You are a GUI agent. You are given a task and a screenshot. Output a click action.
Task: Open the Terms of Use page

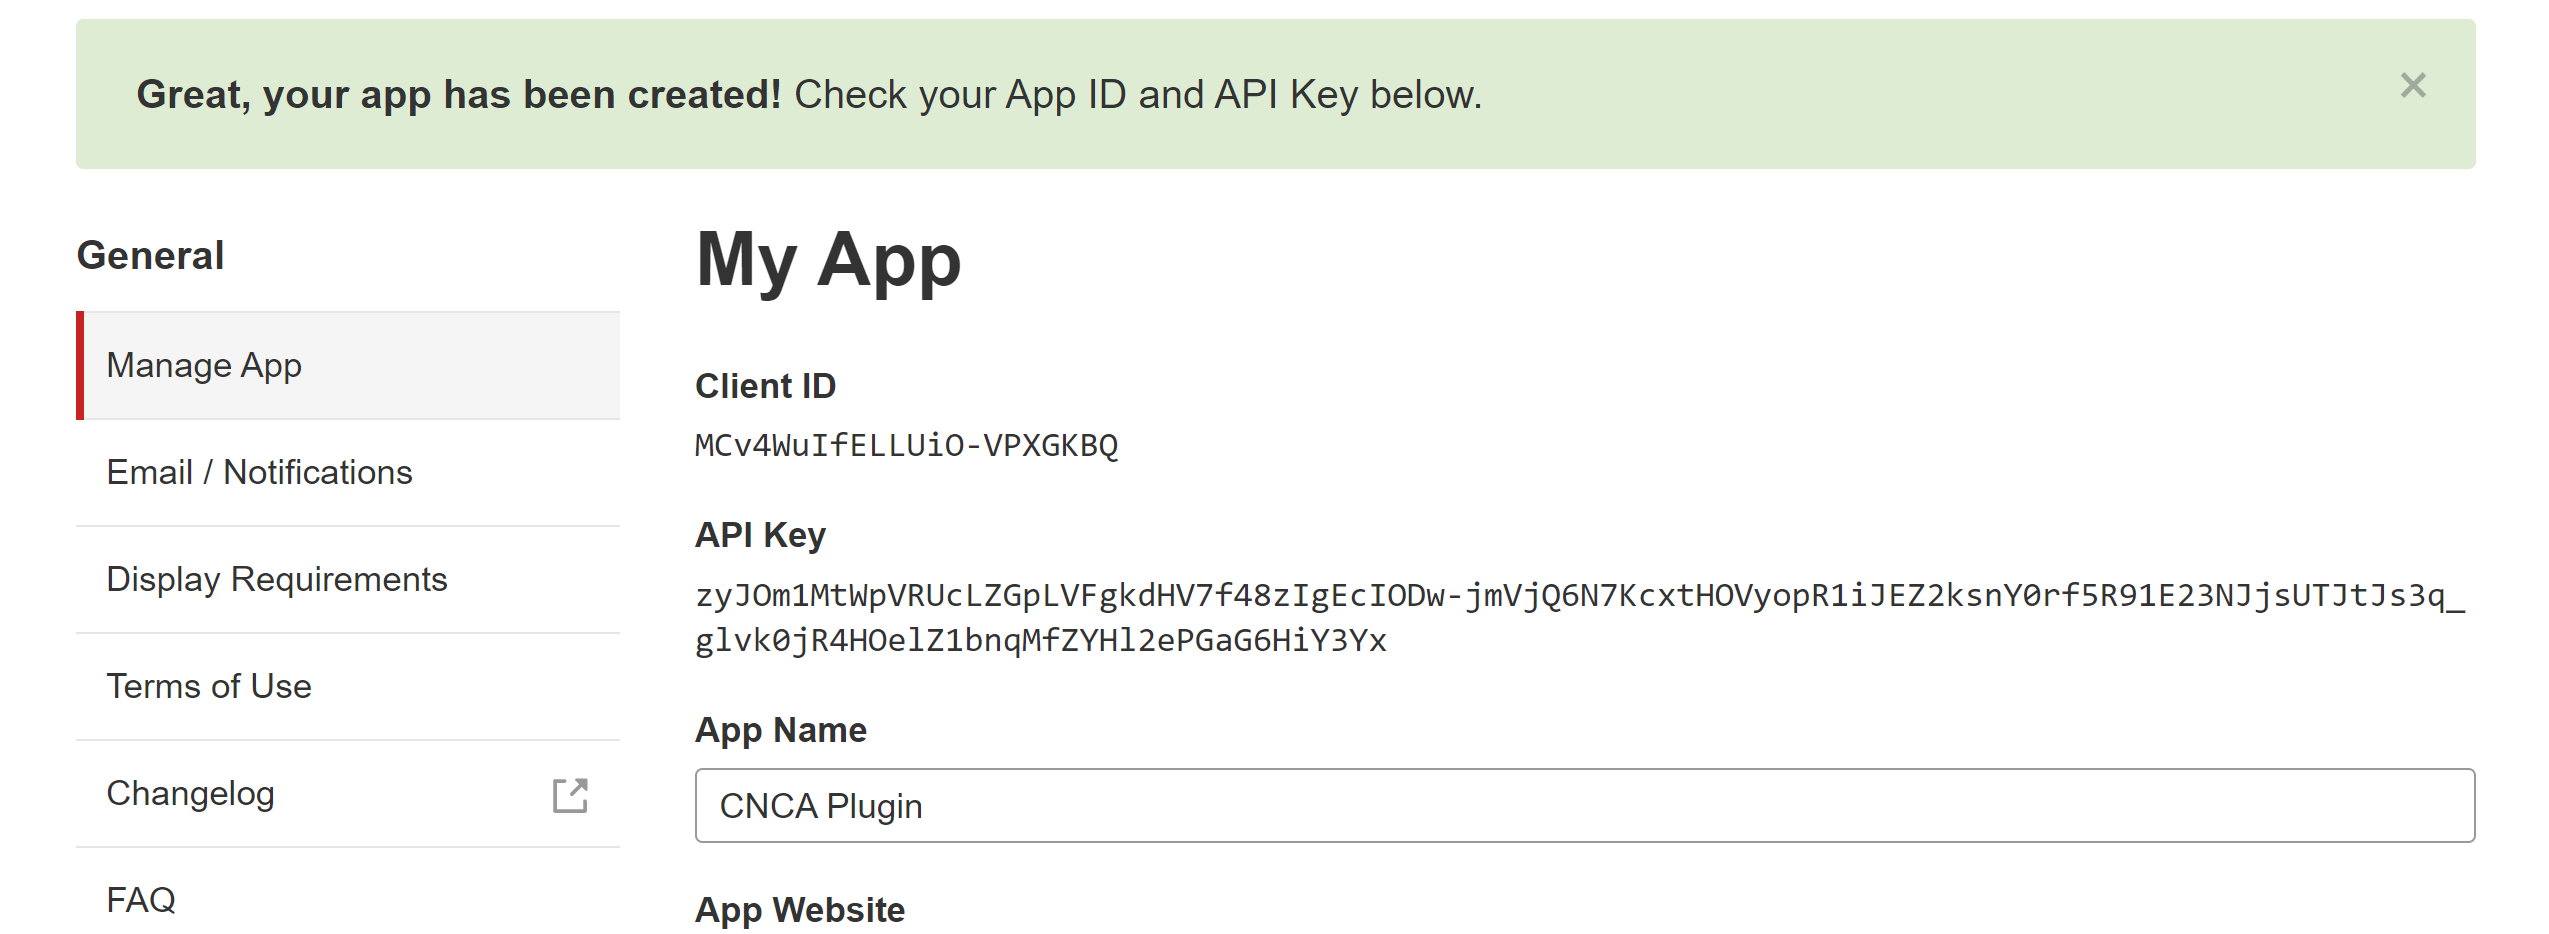click(x=209, y=686)
